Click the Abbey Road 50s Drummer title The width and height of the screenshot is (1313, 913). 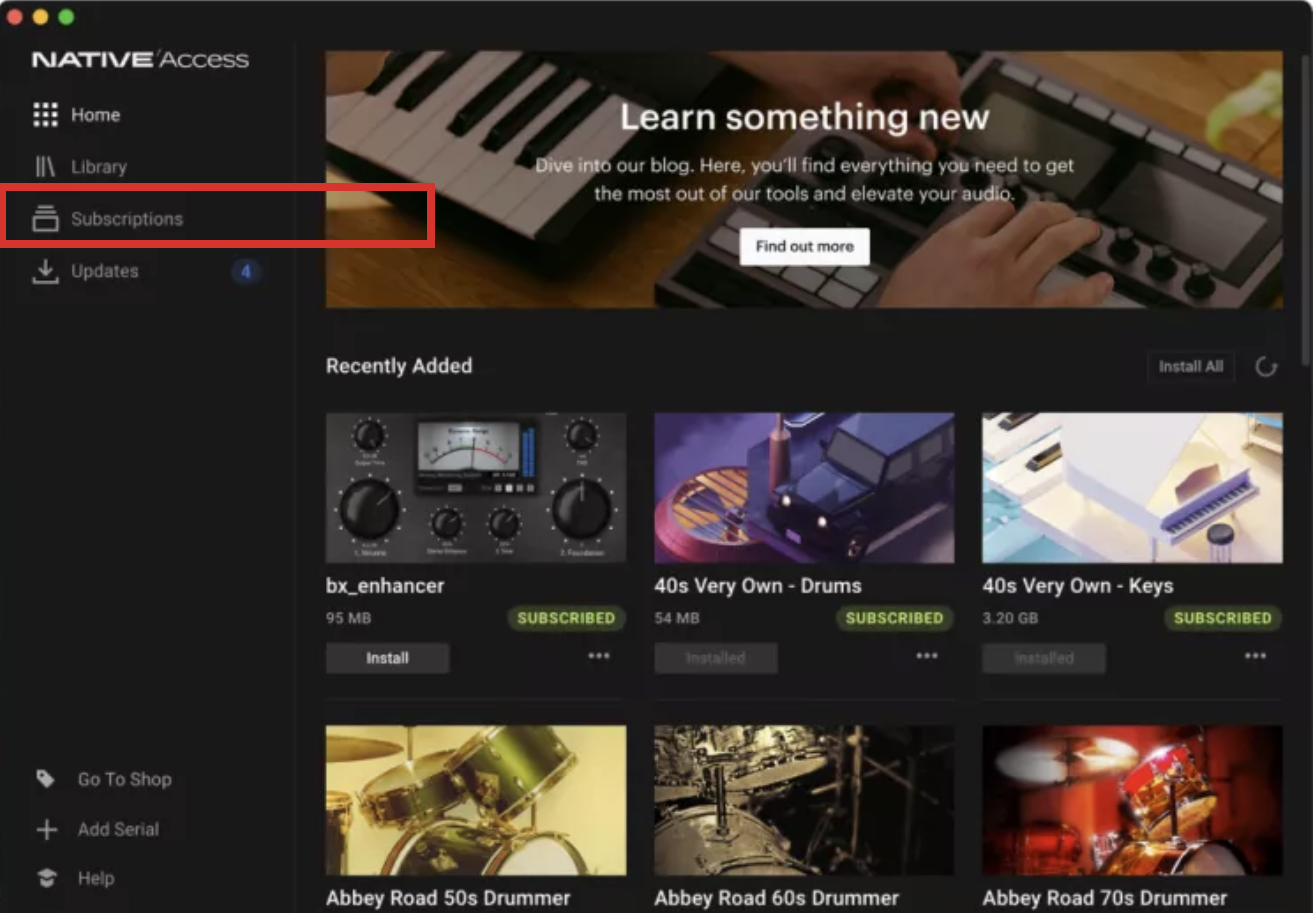(x=448, y=898)
